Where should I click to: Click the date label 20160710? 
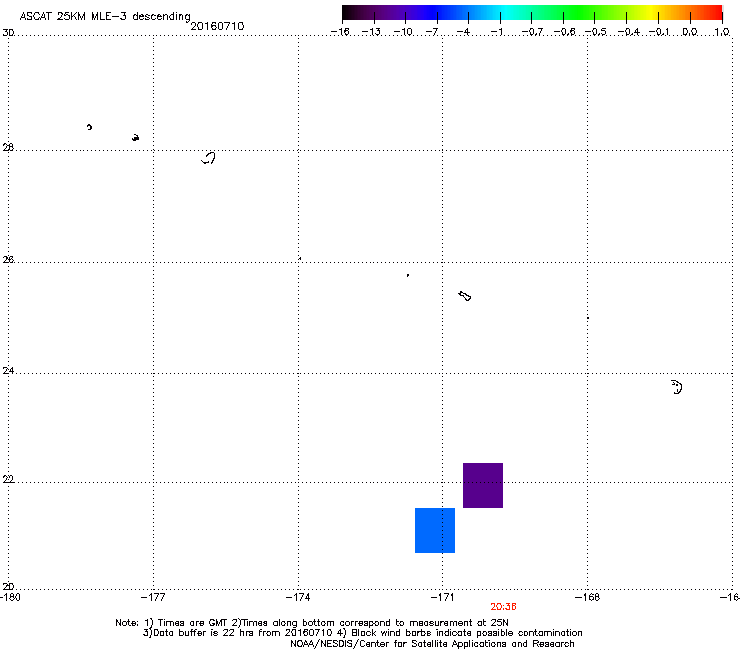pos(217,26)
